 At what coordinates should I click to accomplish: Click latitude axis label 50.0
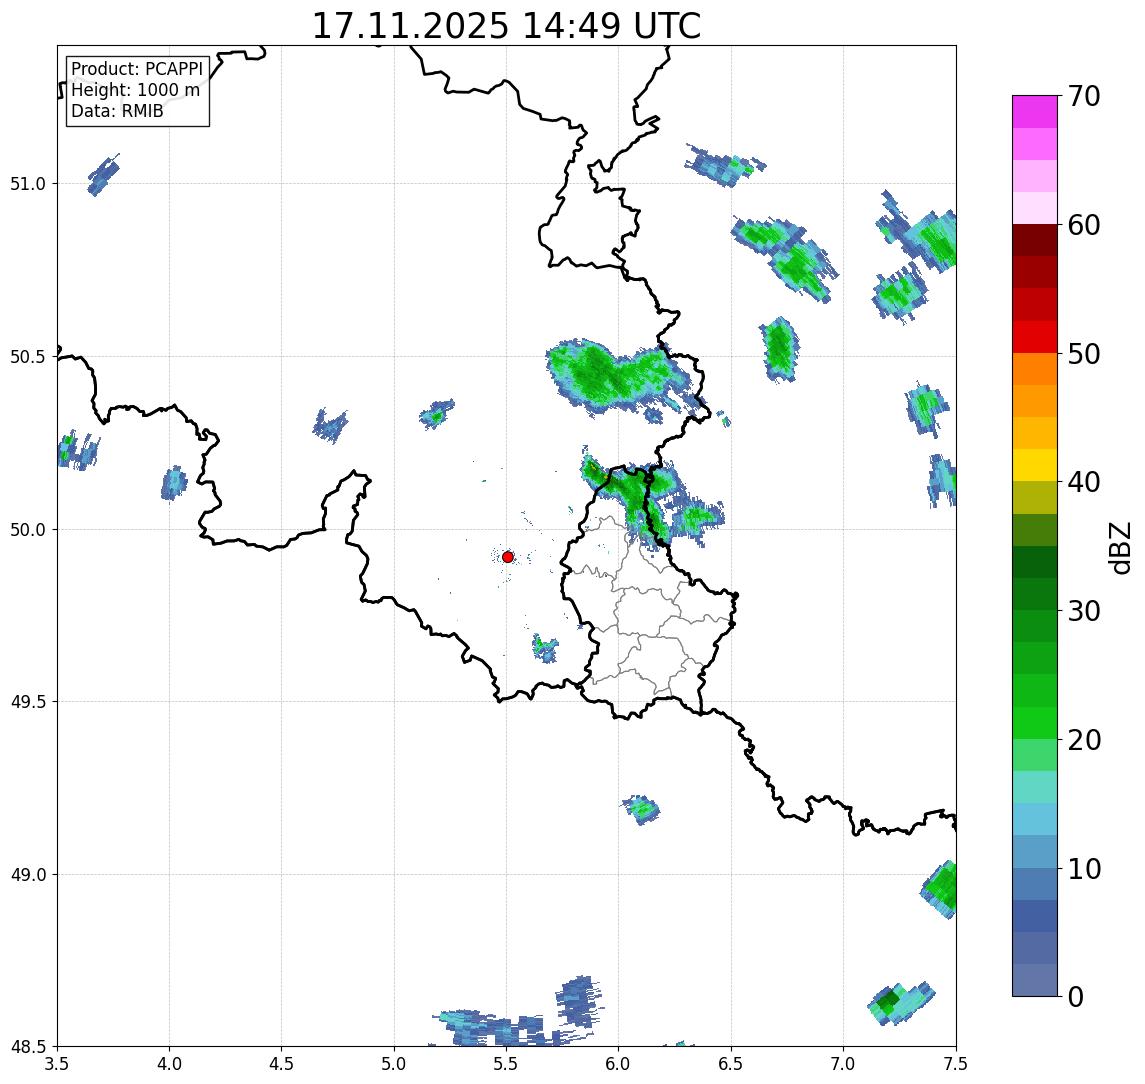[28, 529]
